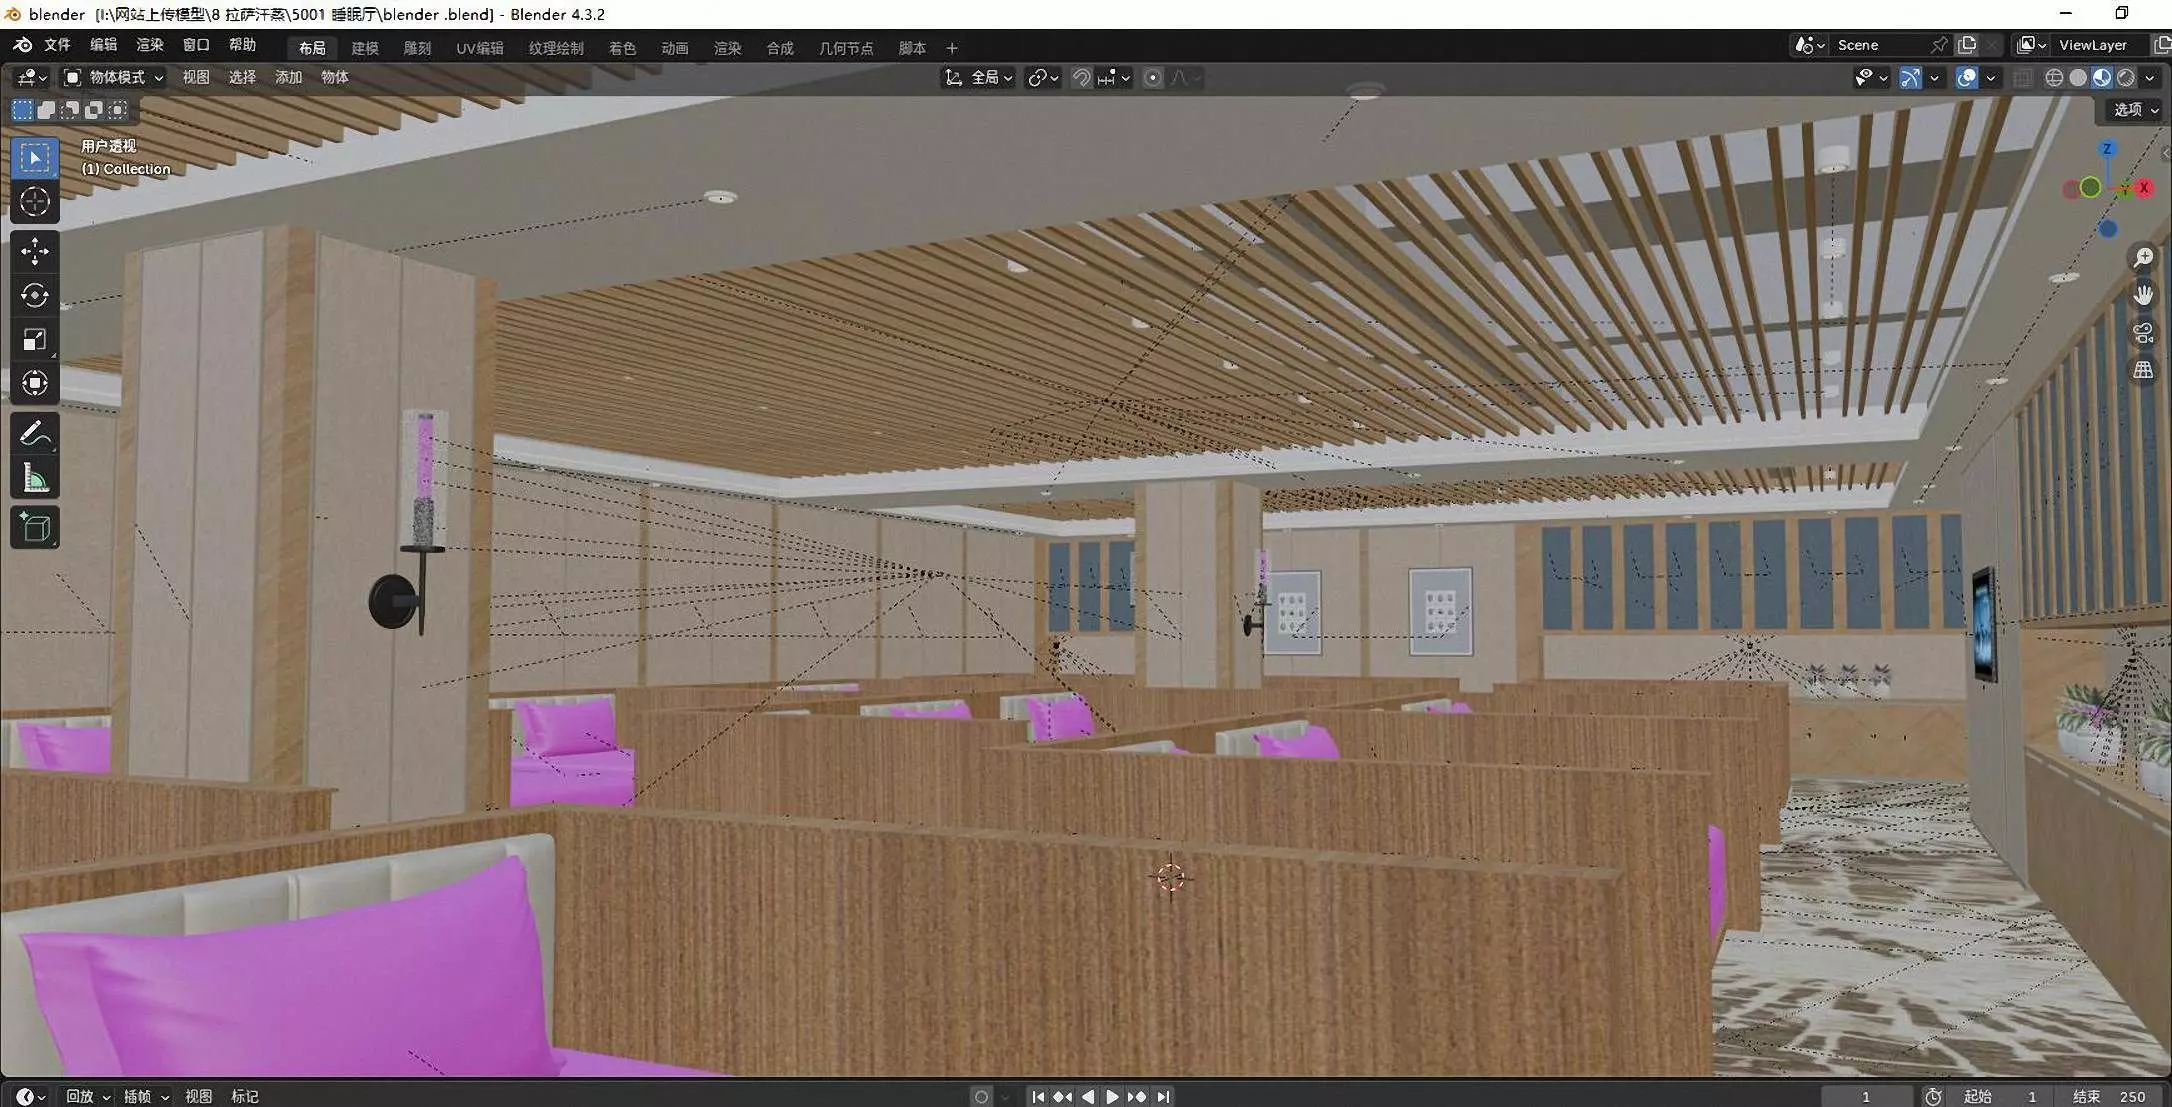Open the 添加 menu in viewport header

click(x=288, y=78)
